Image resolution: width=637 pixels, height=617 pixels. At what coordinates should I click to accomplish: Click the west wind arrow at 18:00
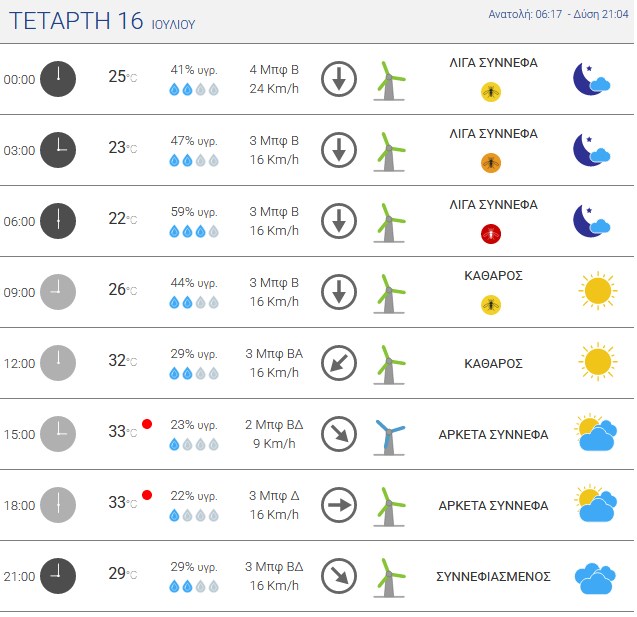pos(339,505)
